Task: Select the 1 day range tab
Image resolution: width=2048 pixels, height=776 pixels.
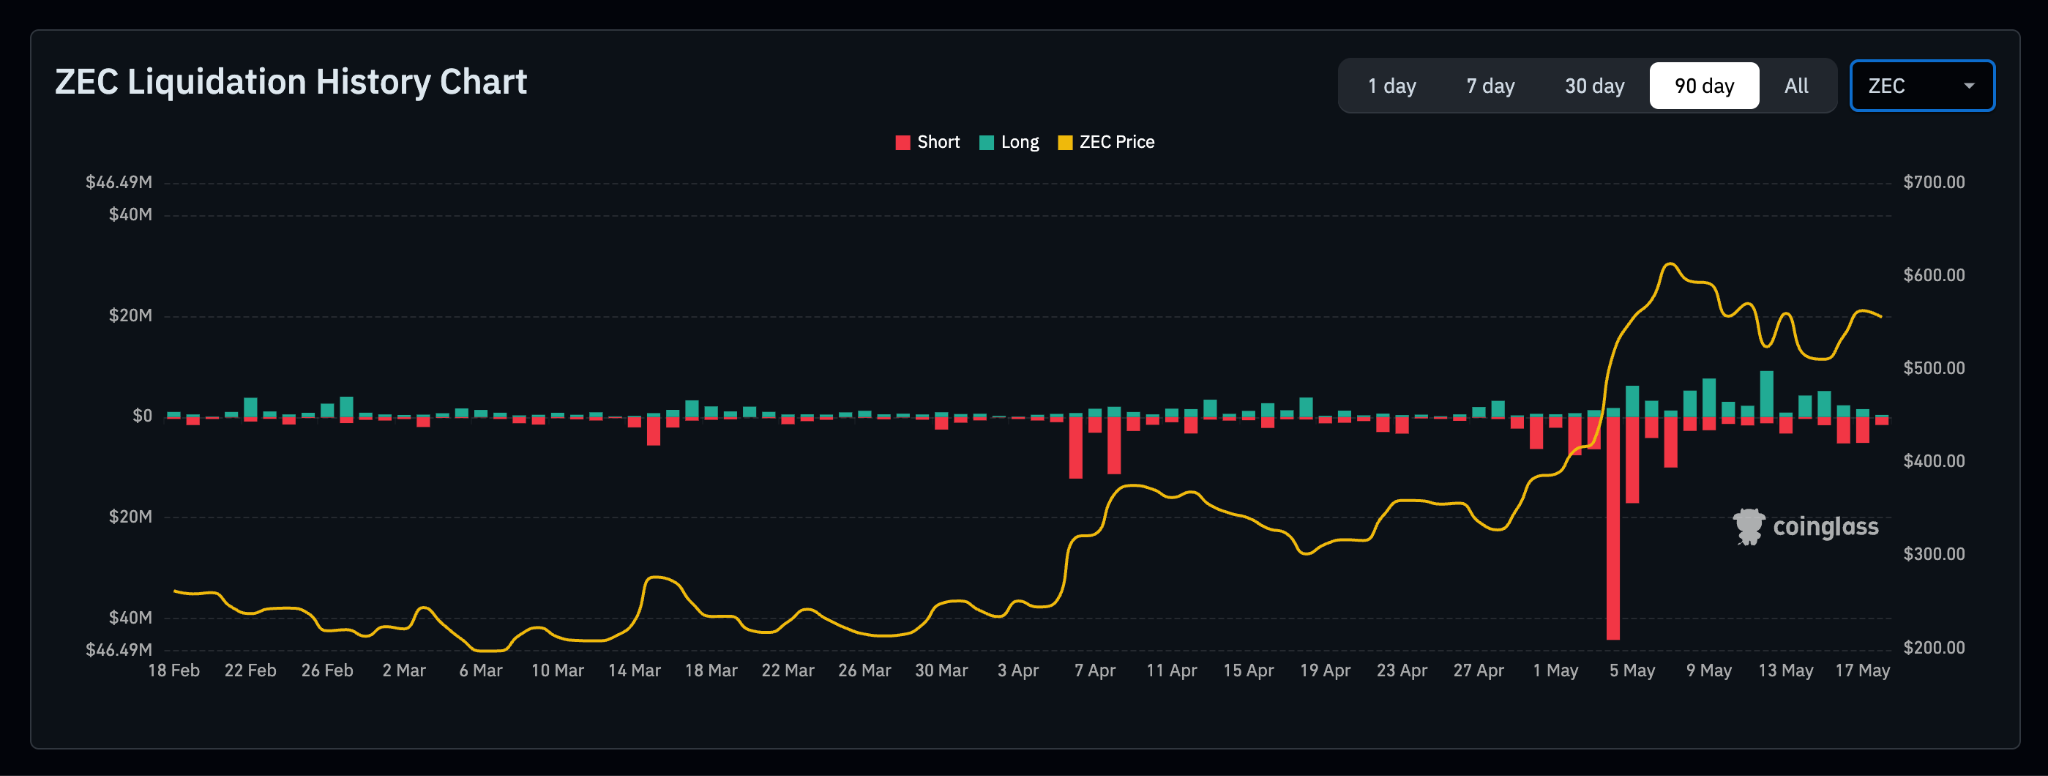Action: click(x=1391, y=86)
